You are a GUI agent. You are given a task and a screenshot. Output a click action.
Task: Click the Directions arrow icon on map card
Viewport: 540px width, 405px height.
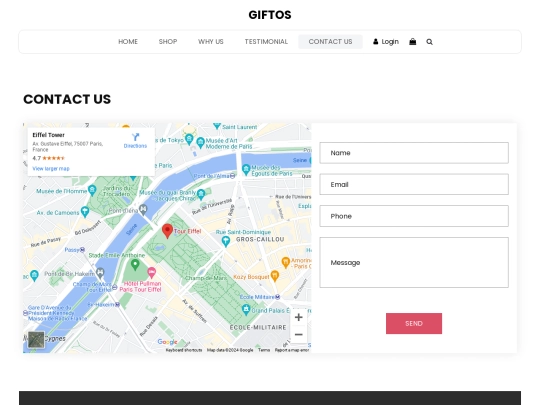tap(135, 137)
